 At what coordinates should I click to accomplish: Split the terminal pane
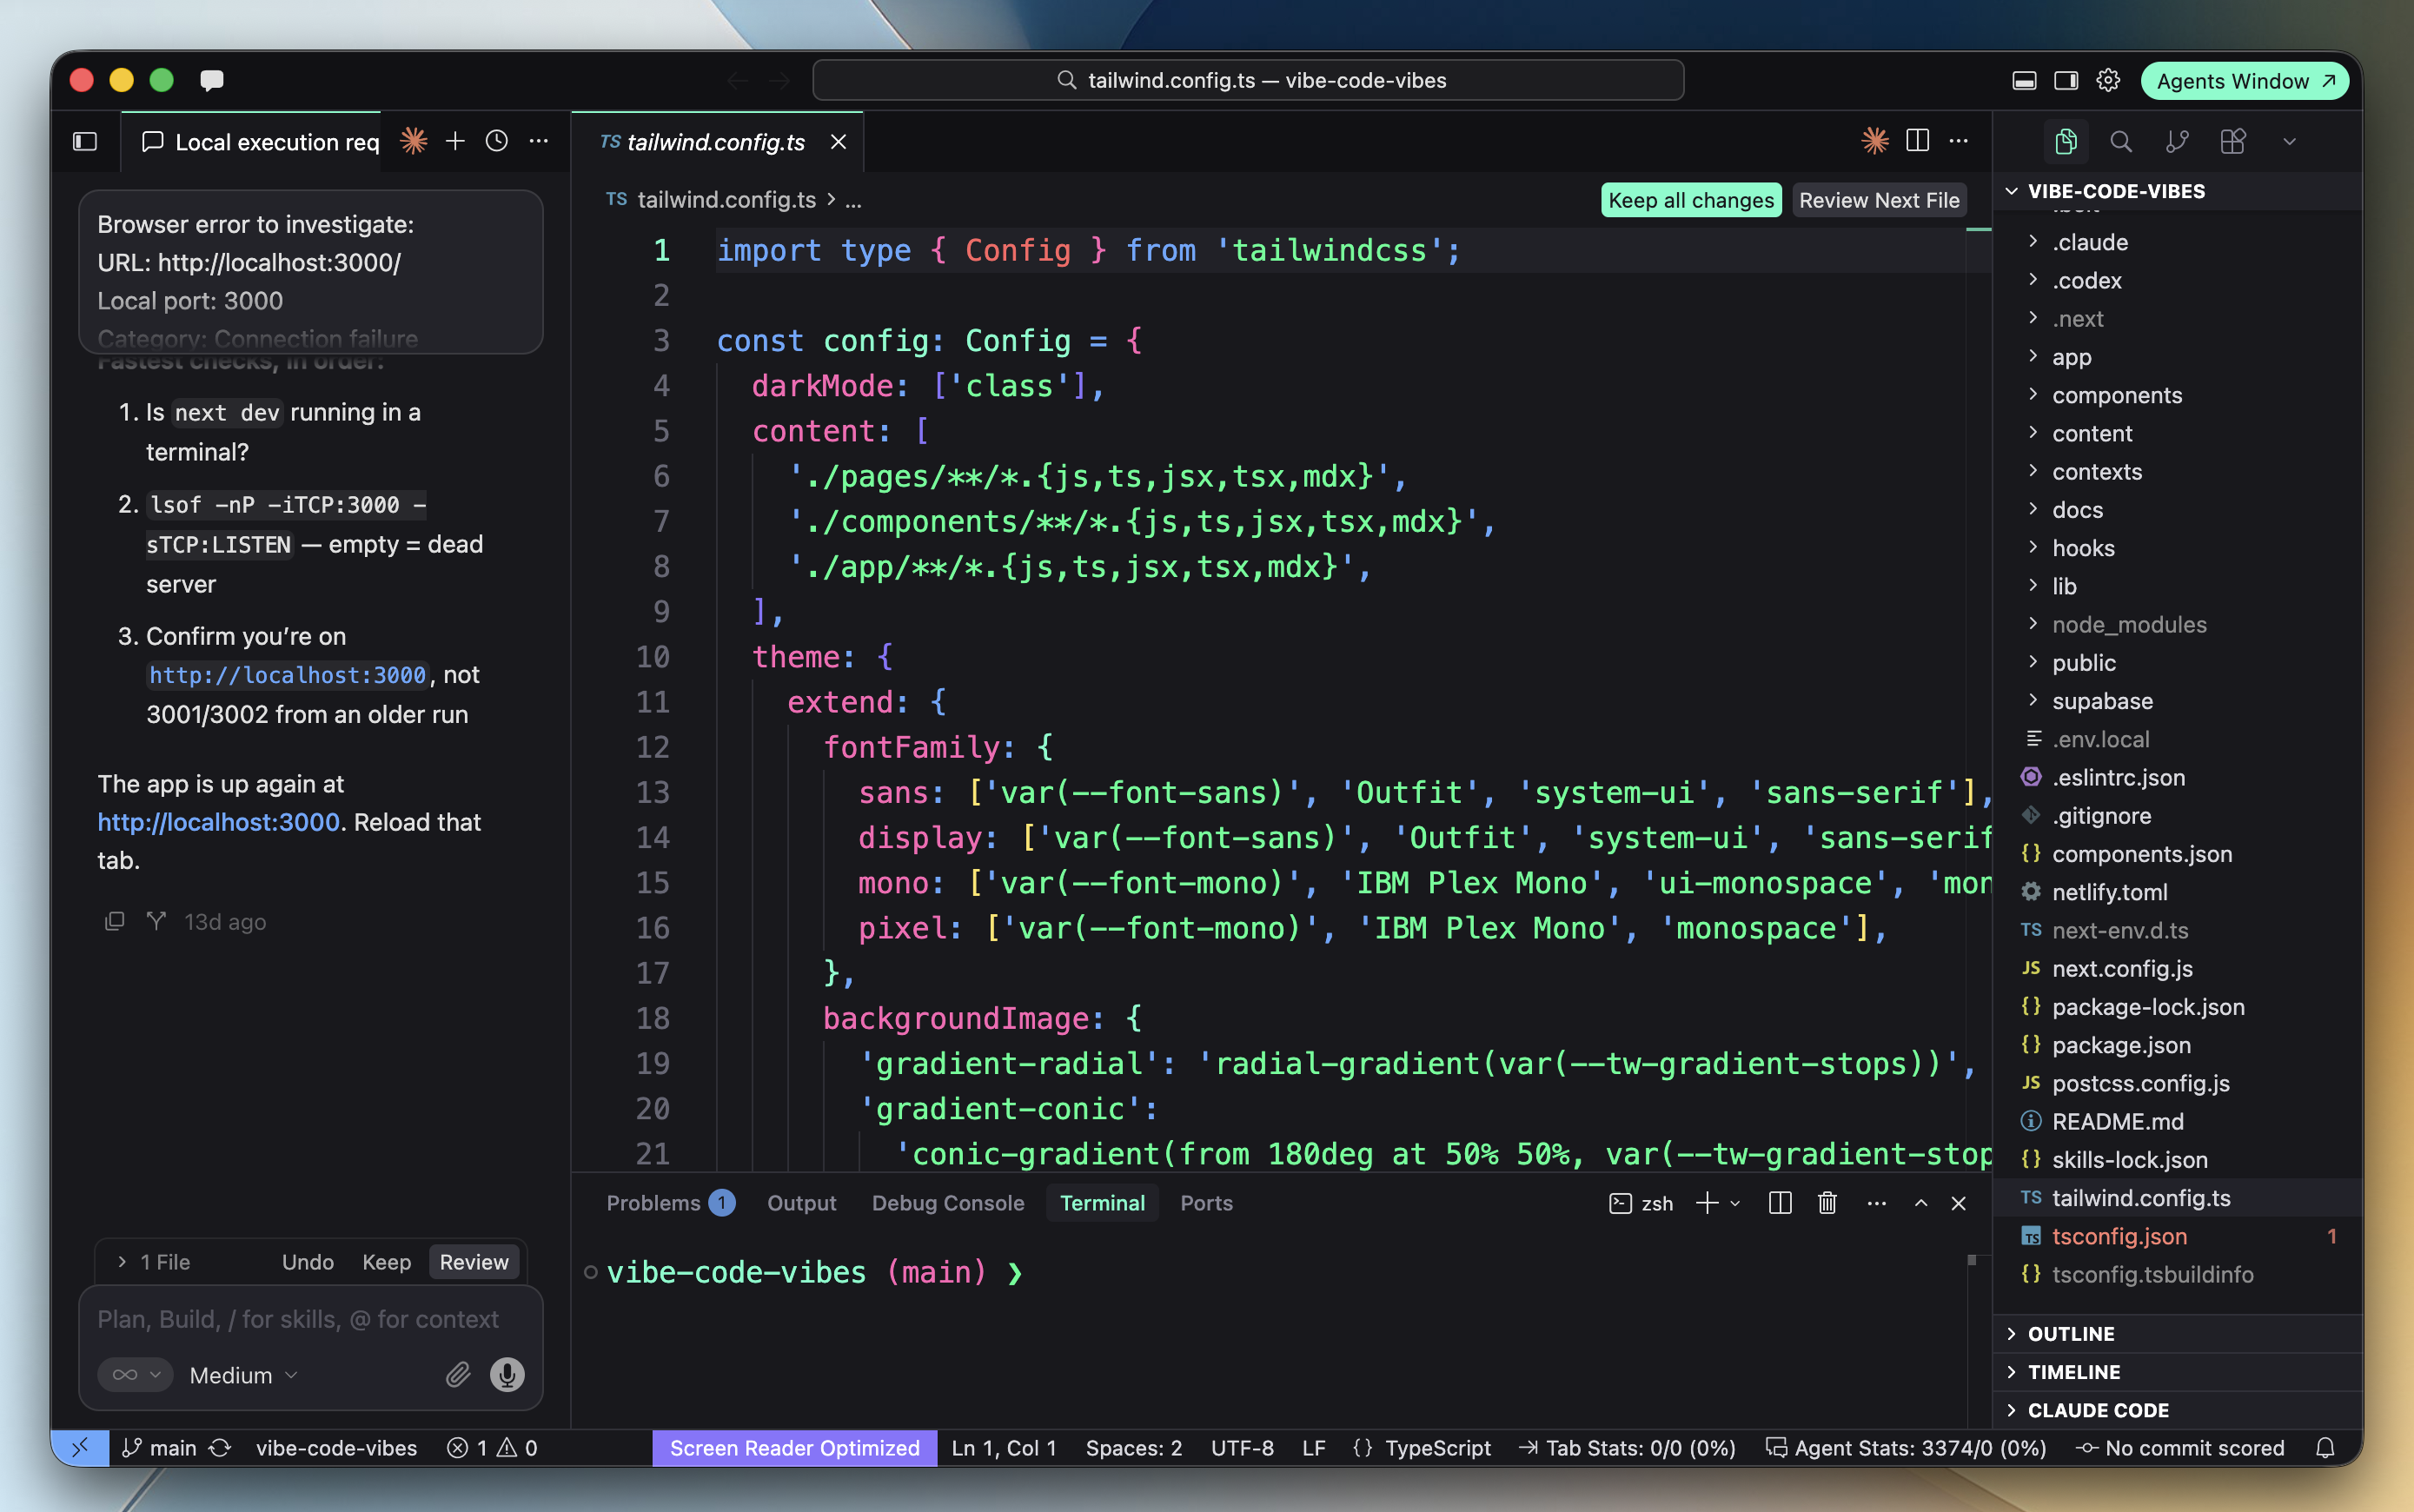click(x=1780, y=1203)
